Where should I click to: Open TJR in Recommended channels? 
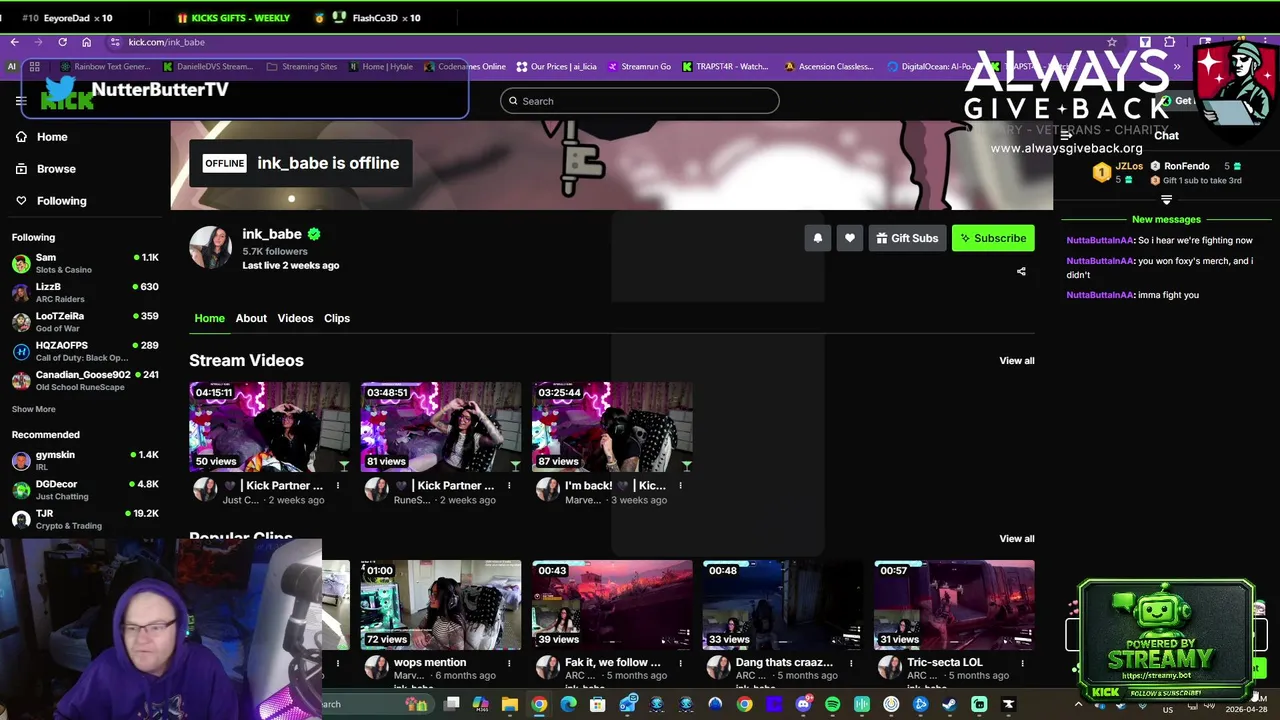point(85,519)
